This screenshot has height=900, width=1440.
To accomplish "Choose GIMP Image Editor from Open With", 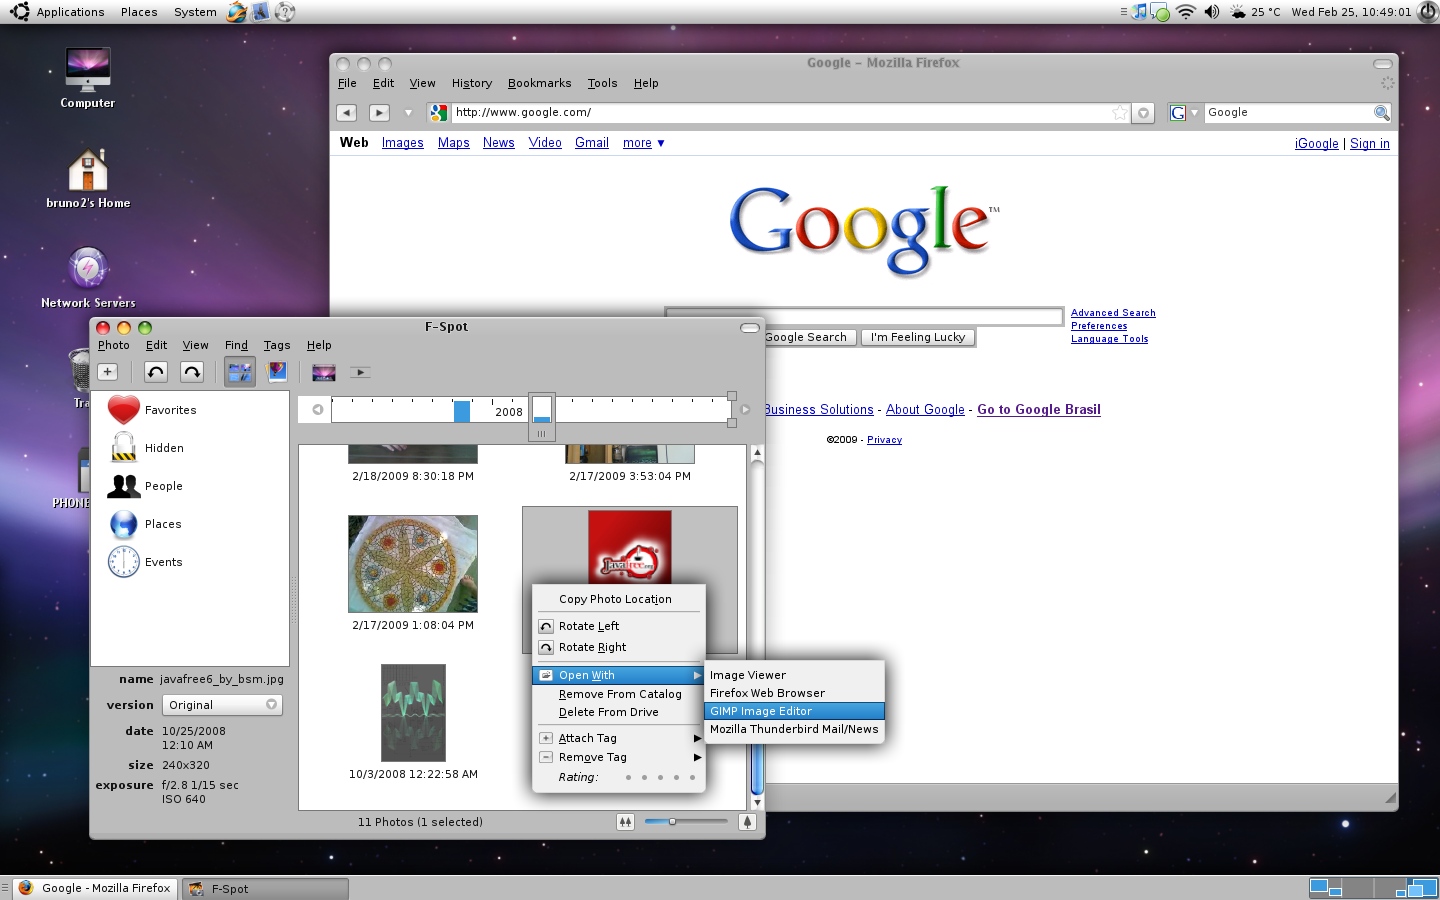I will click(x=794, y=711).
